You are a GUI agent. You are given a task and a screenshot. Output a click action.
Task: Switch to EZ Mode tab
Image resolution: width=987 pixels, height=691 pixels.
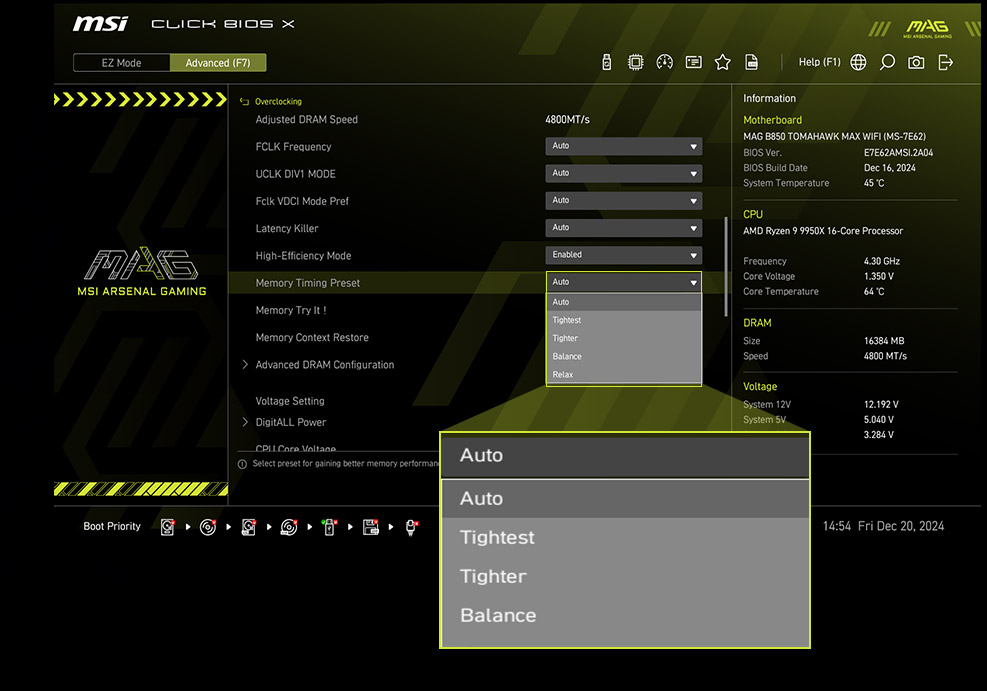[x=121, y=62]
